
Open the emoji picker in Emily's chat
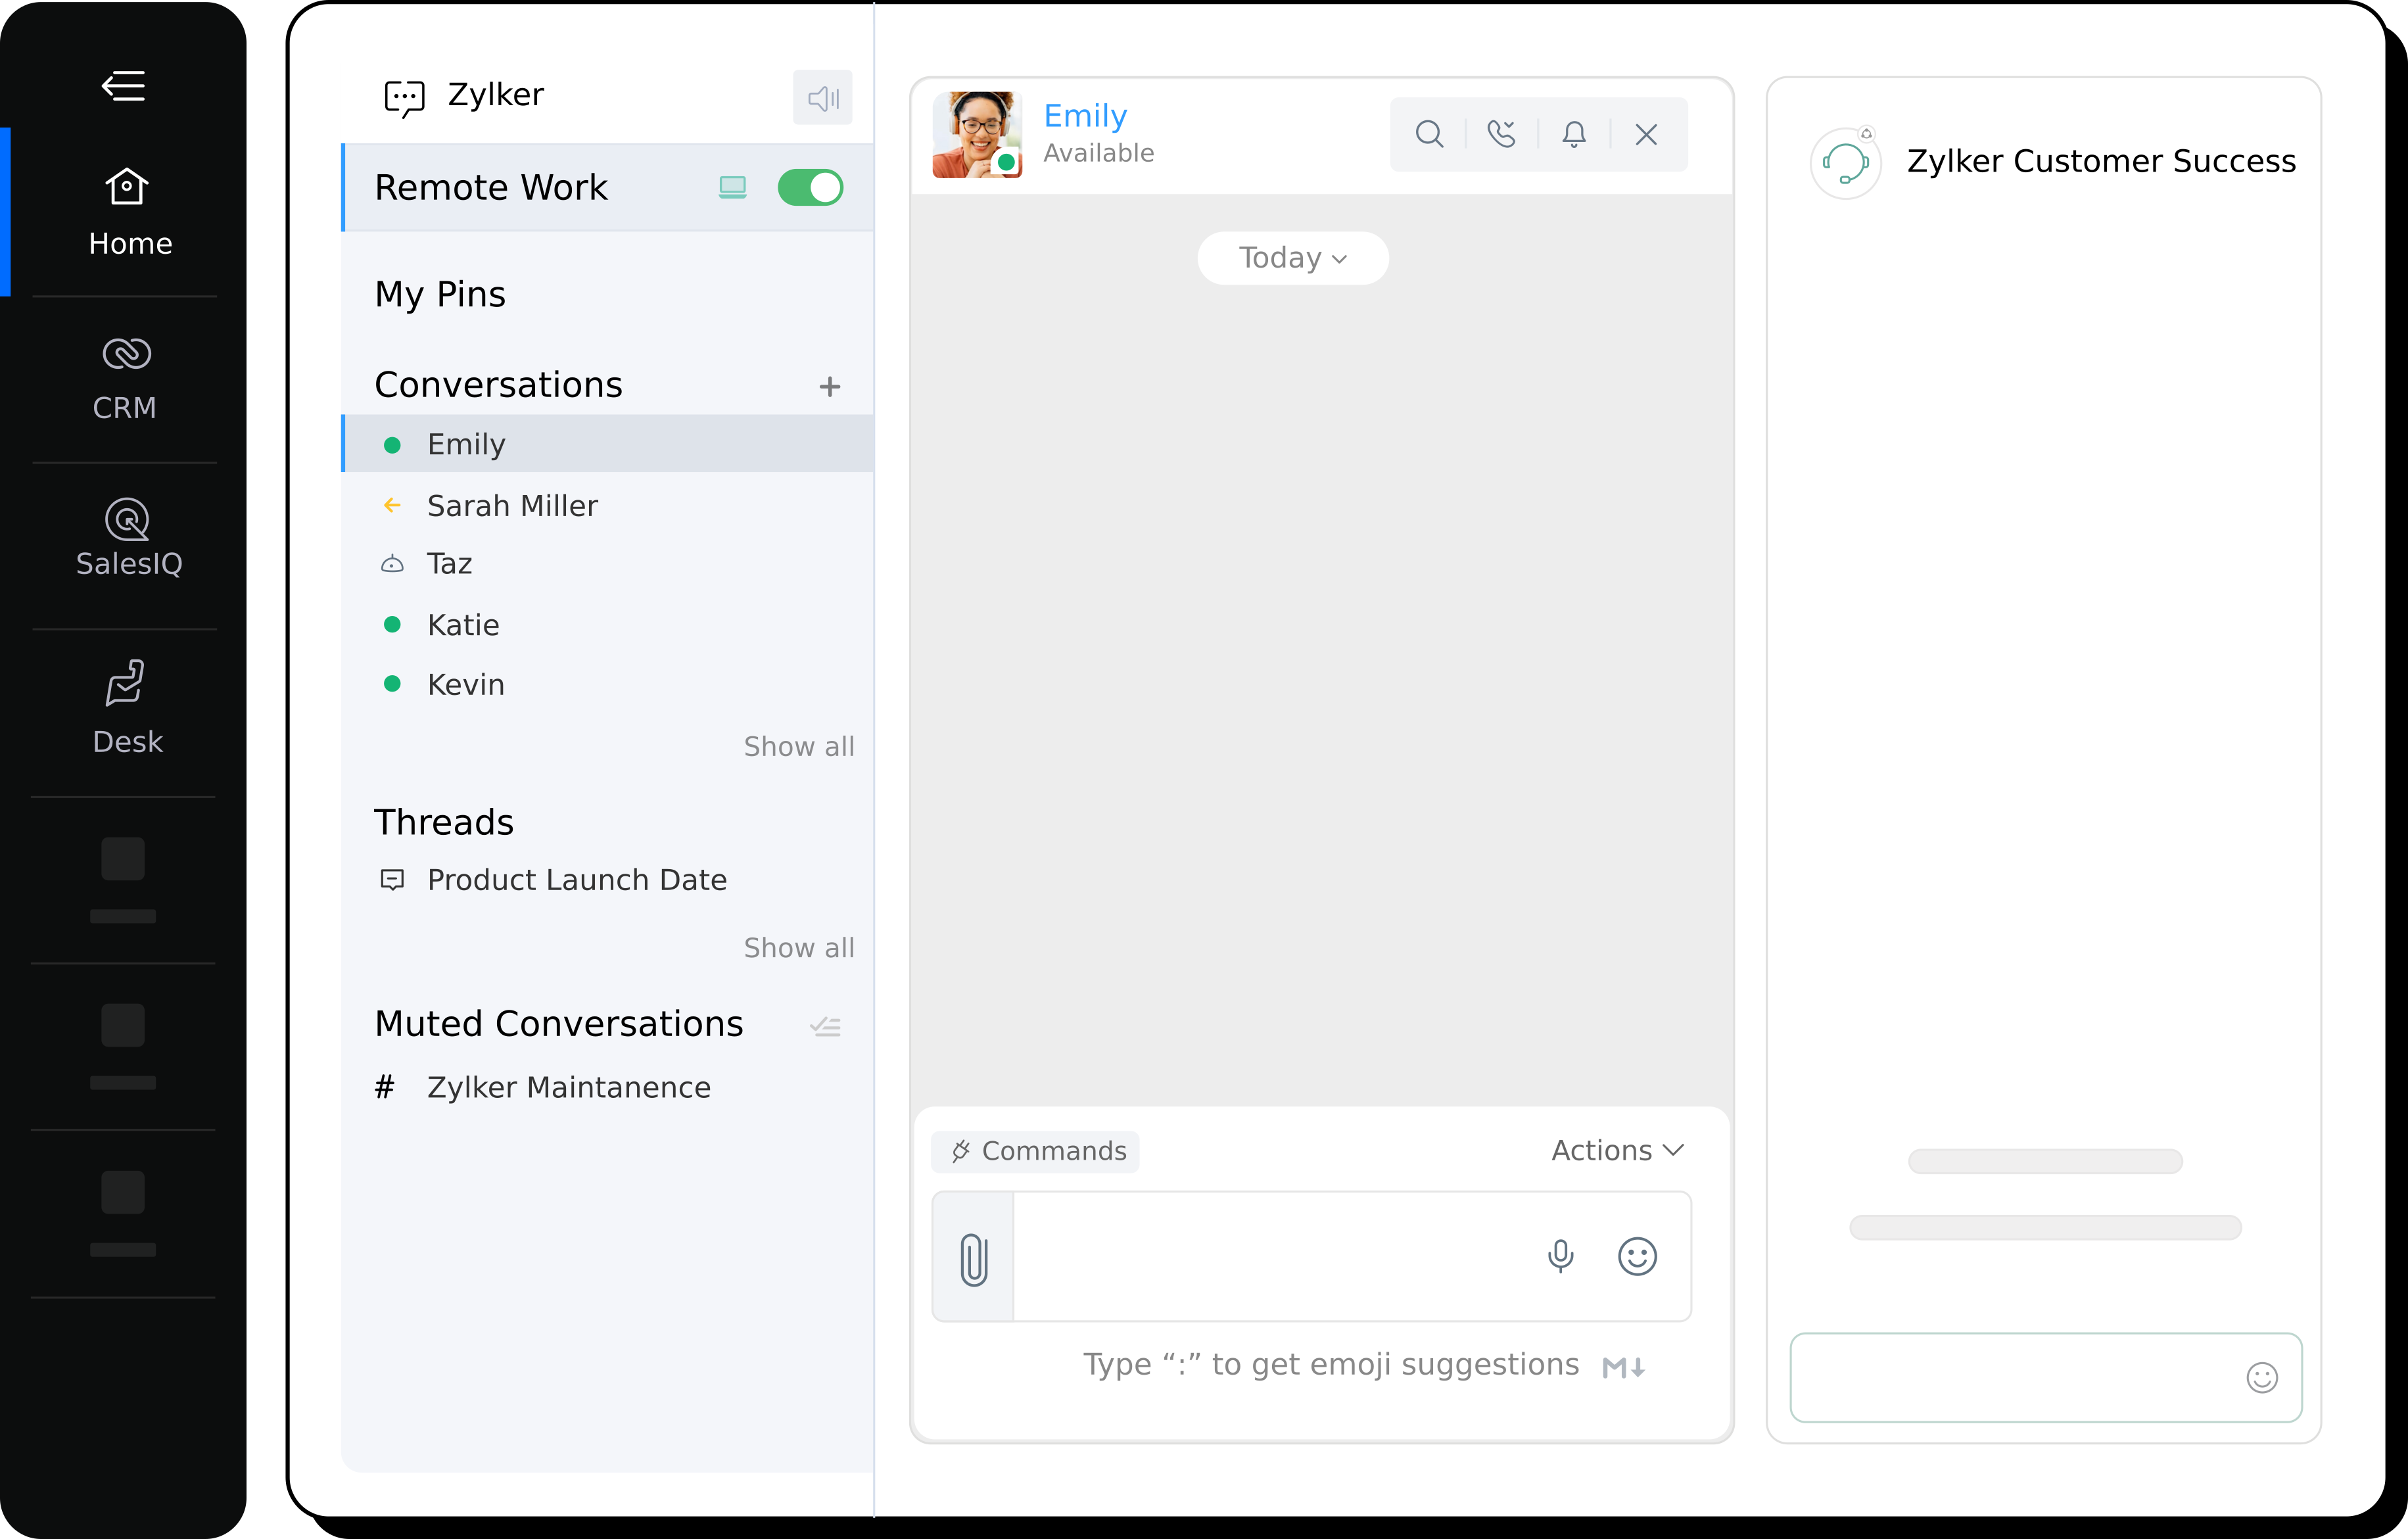pos(1637,1256)
